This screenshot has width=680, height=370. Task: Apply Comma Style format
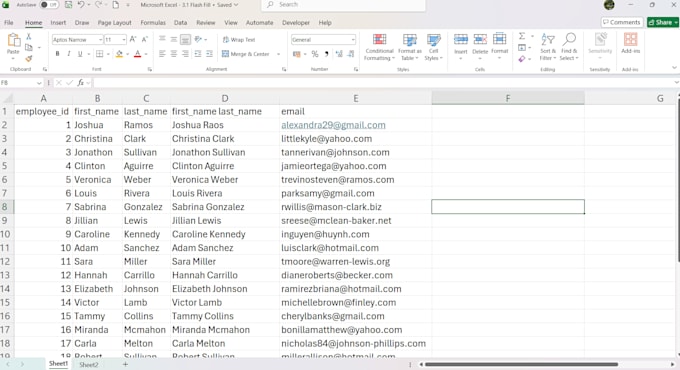[x=326, y=54]
